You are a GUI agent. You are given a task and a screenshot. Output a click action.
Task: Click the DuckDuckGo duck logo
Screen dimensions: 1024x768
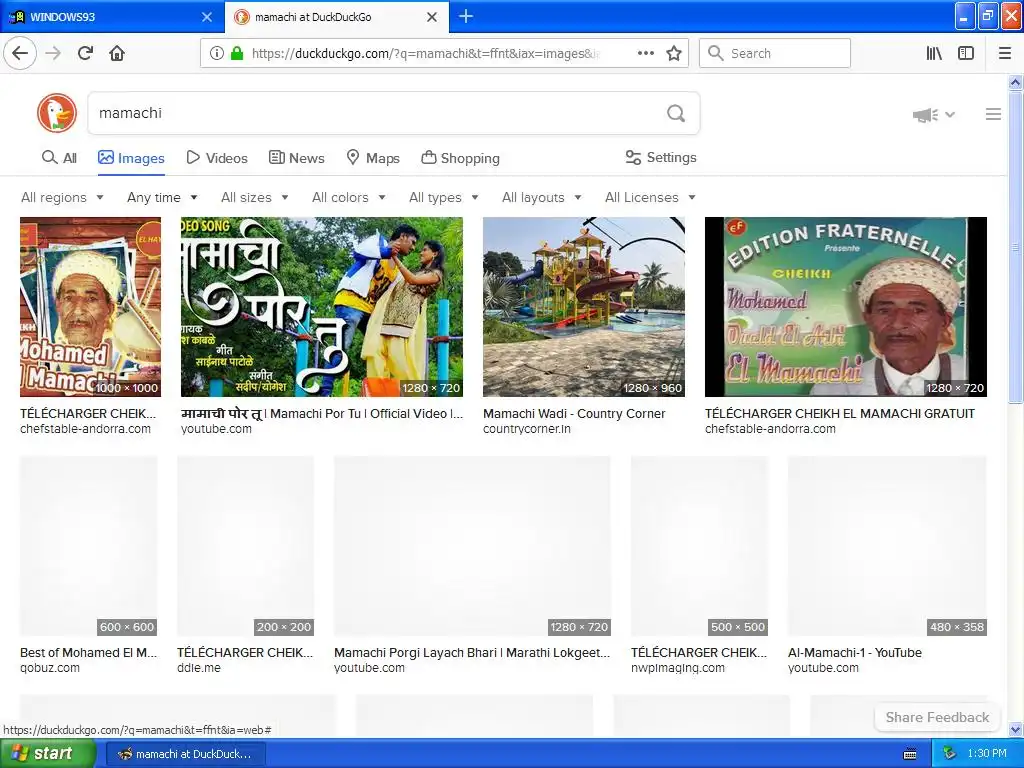[57, 113]
